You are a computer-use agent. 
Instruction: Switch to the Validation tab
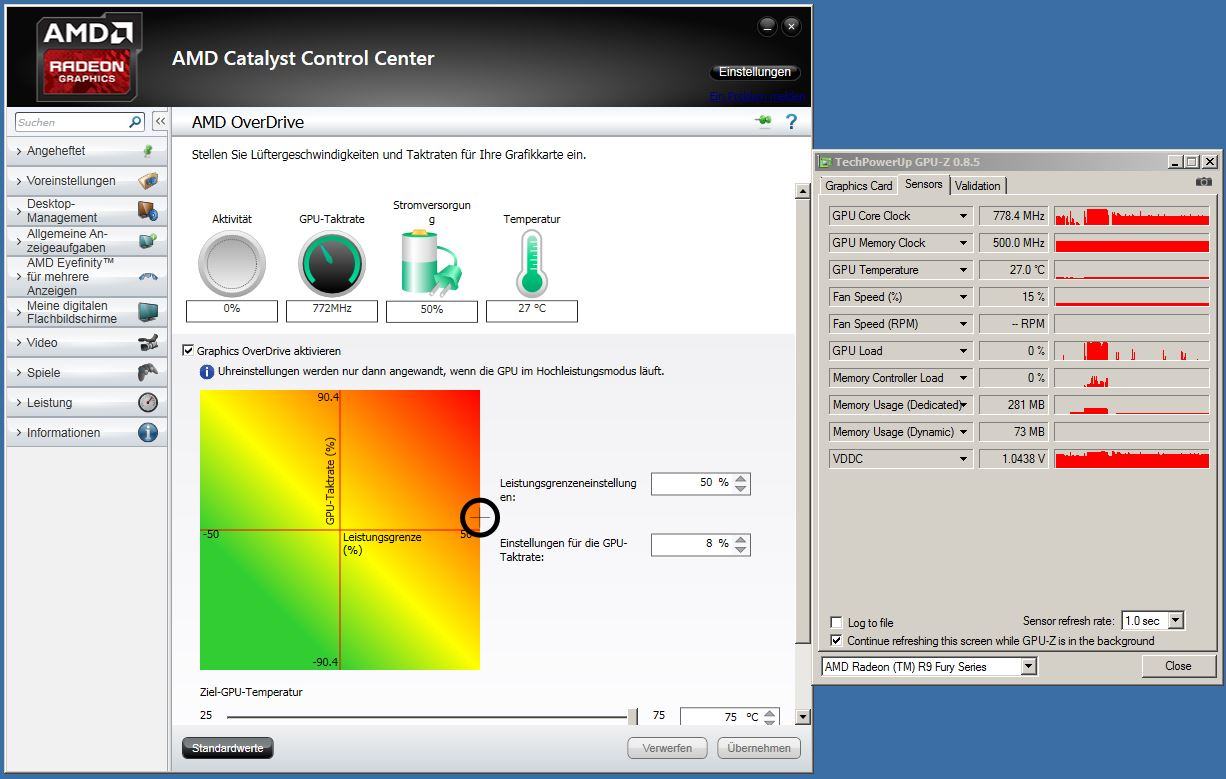[x=977, y=186]
